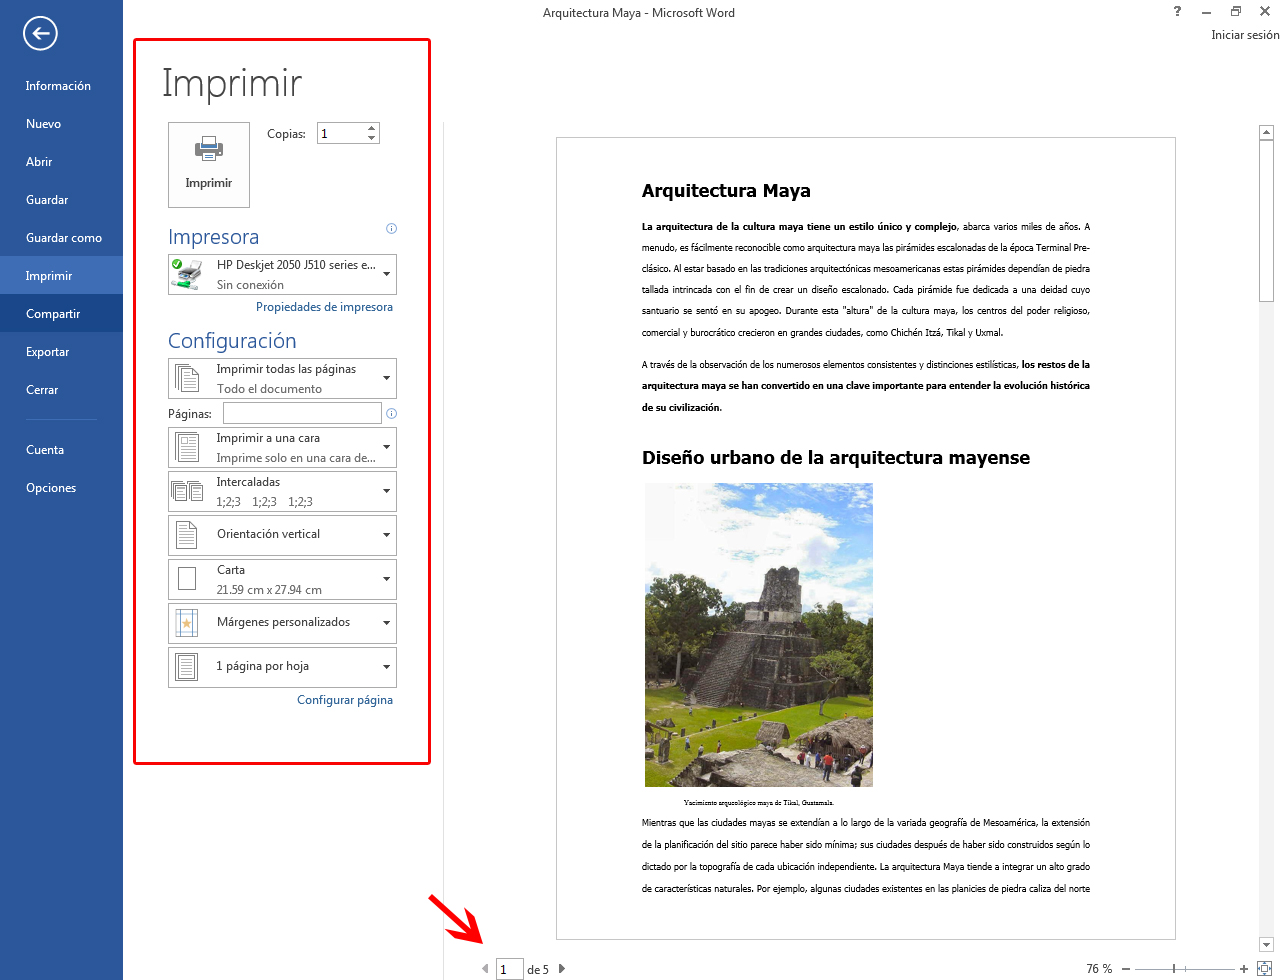Click the next page arrow below the preview
Viewport: 1280px width, 980px height.
(x=562, y=968)
